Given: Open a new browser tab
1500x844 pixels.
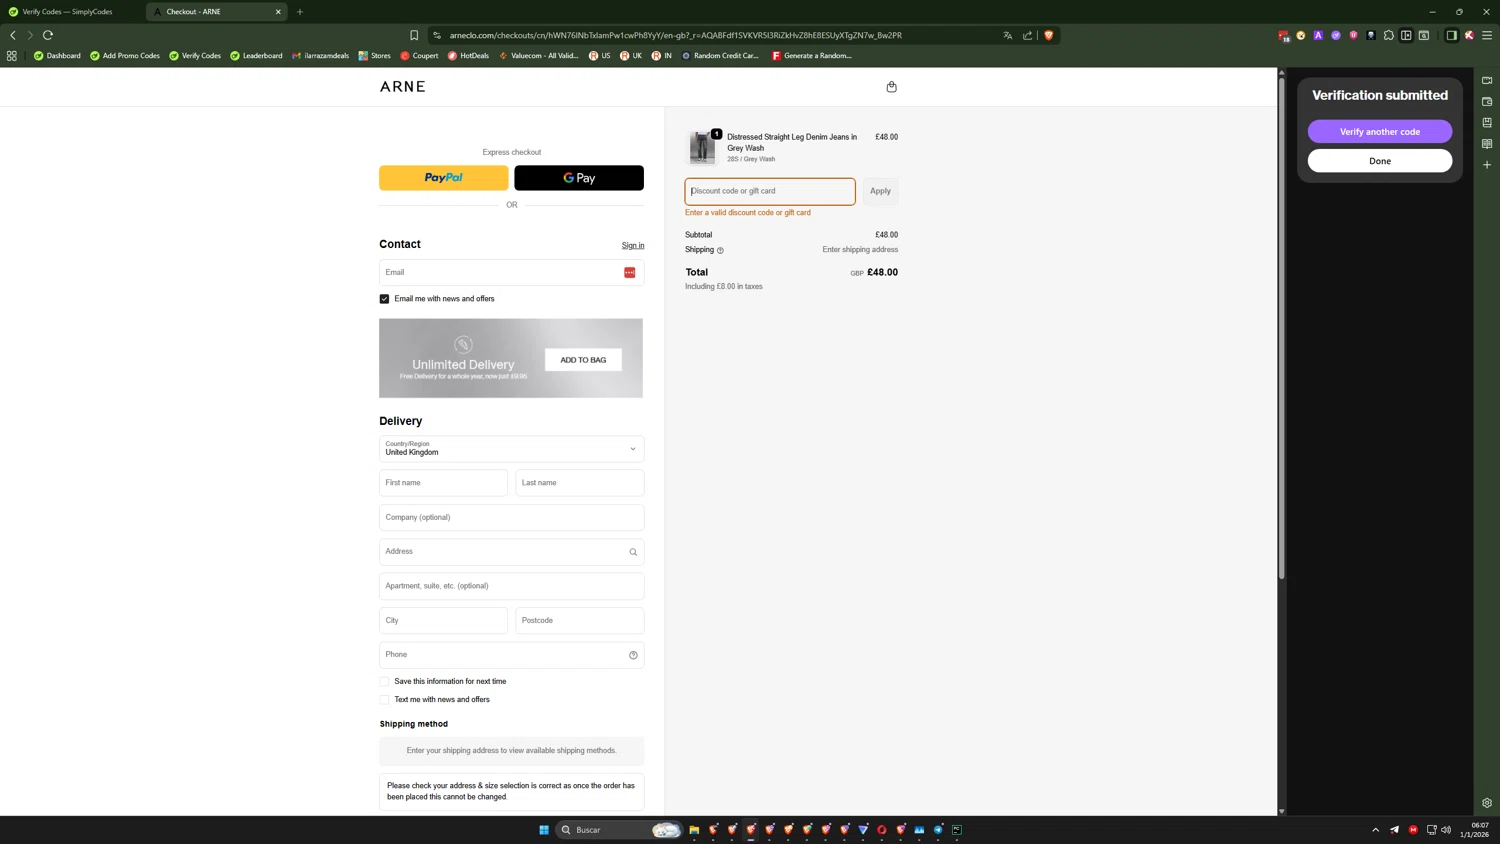Looking at the screenshot, I should 300,12.
